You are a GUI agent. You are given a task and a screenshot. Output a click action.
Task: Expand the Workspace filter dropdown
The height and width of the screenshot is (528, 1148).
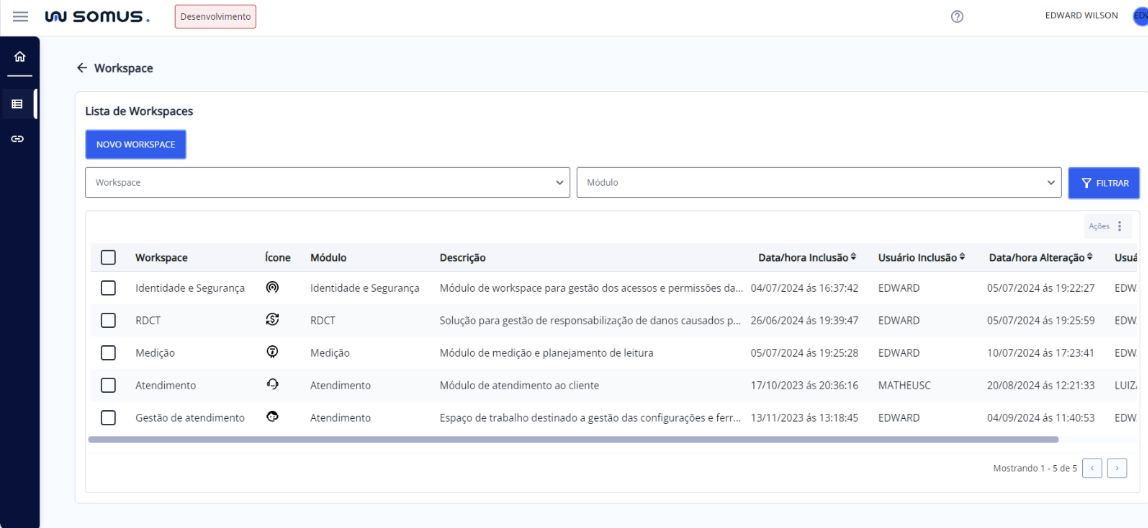(327, 182)
